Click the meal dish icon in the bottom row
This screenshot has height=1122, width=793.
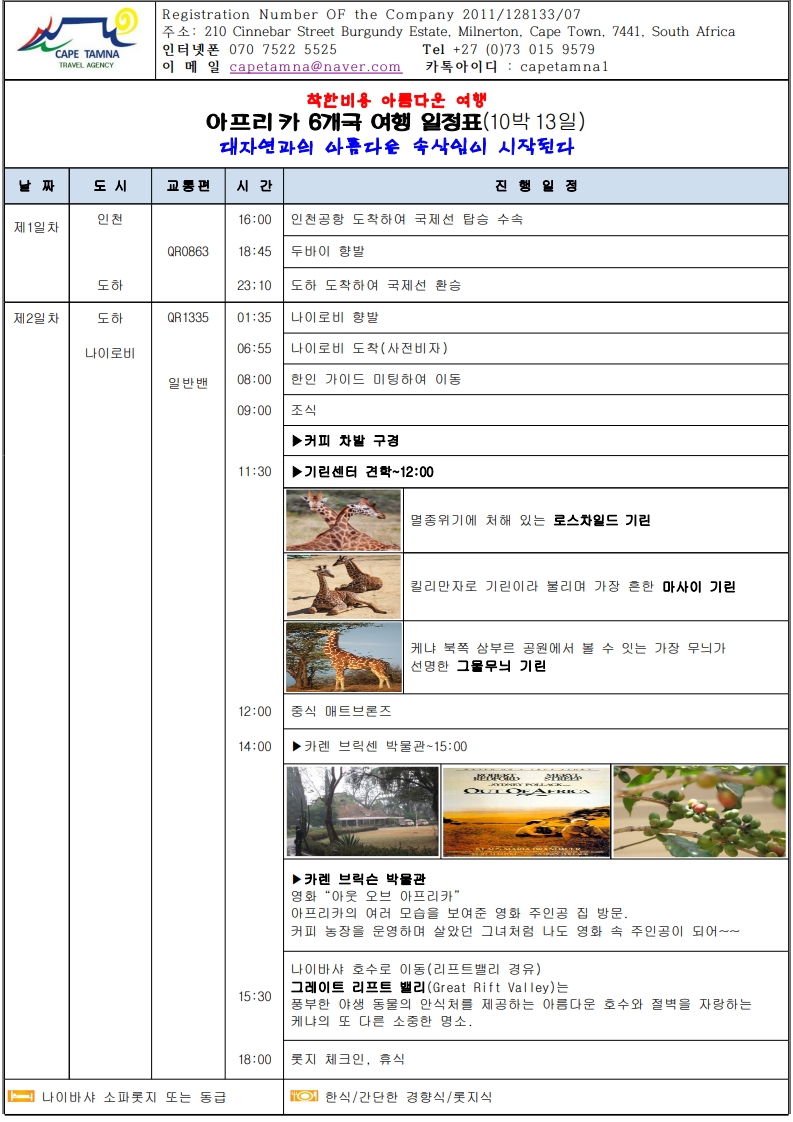pos(304,1097)
